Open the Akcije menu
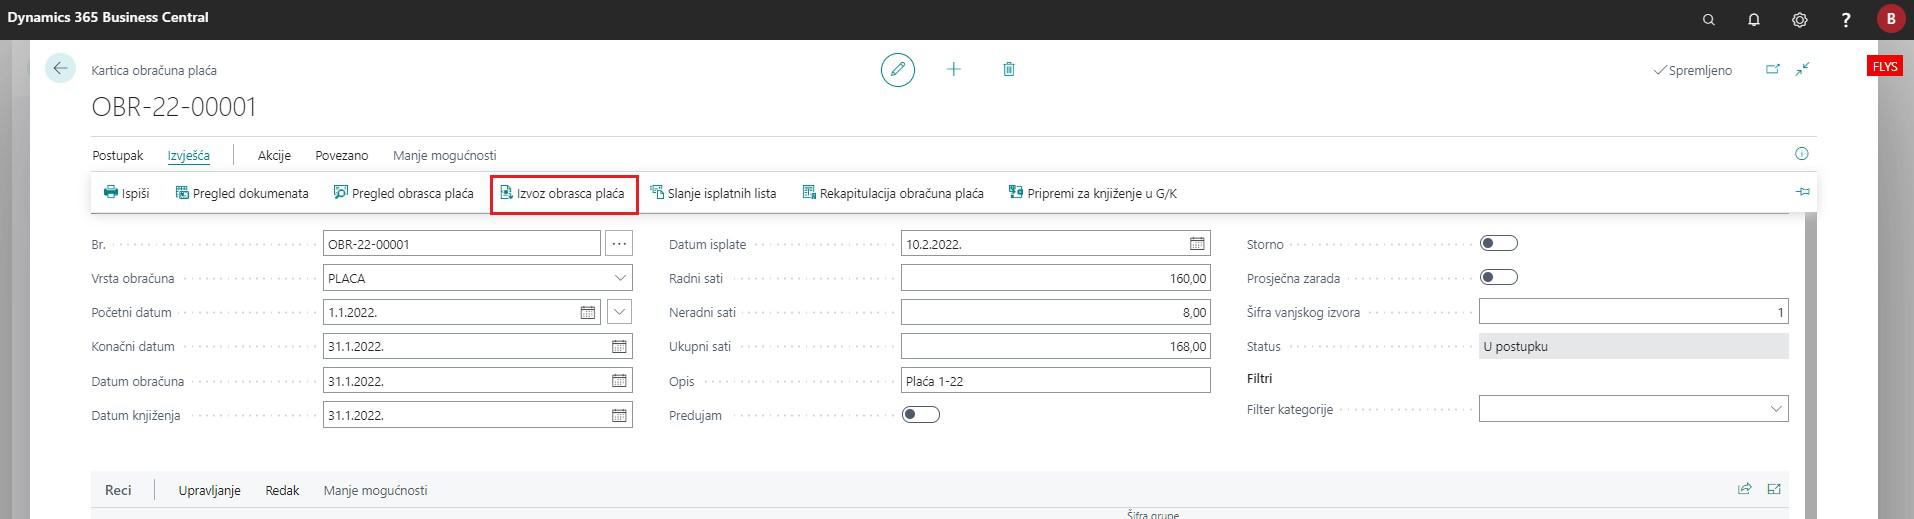Image resolution: width=1914 pixels, height=519 pixels. pos(274,155)
